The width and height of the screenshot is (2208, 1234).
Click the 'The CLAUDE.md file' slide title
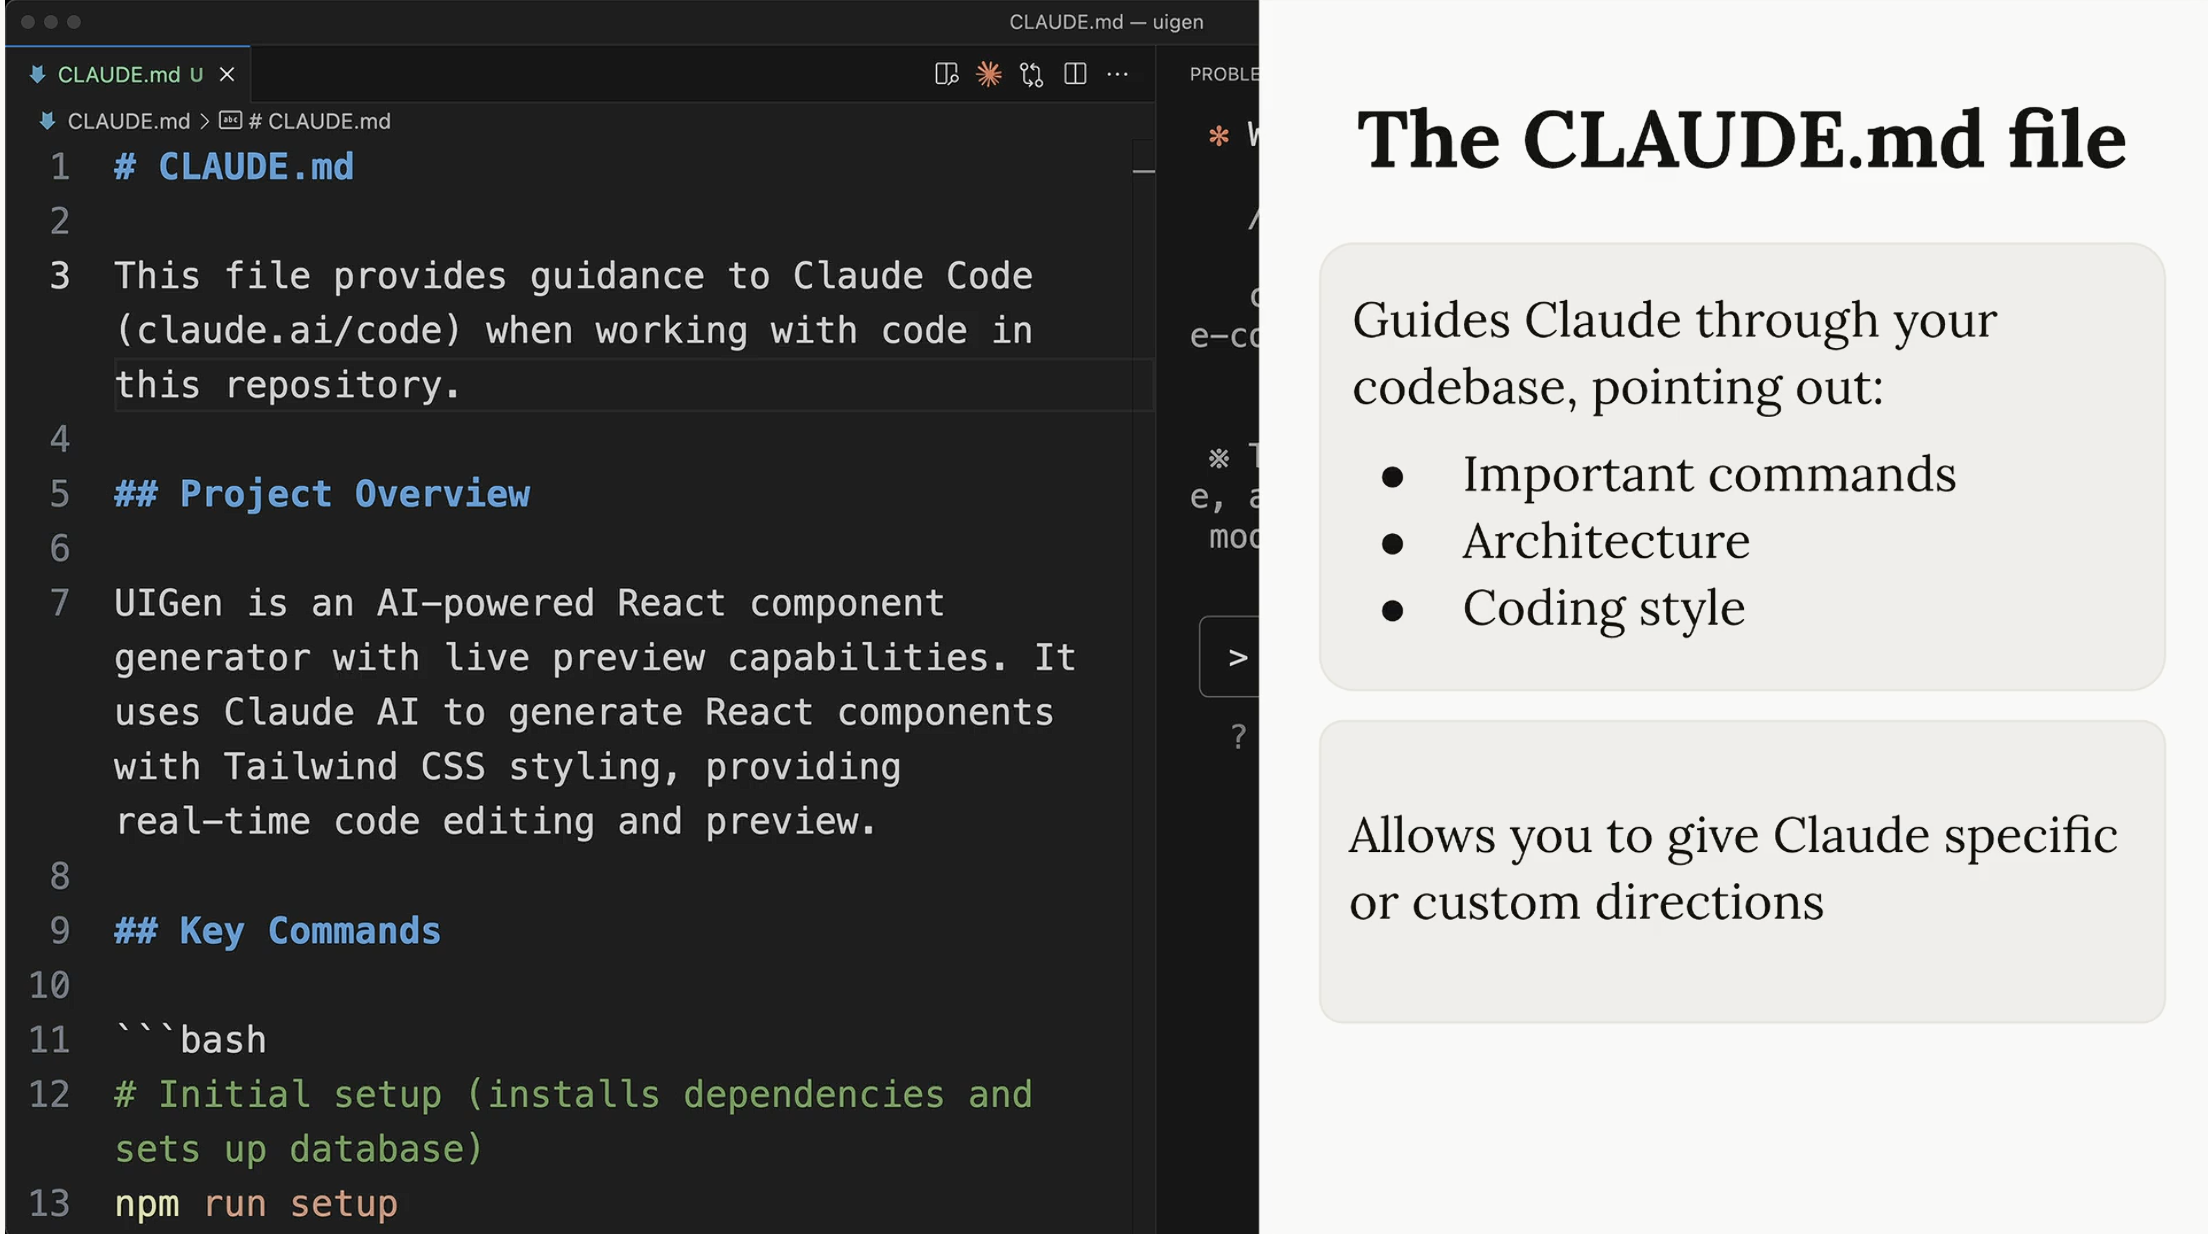tap(1741, 140)
